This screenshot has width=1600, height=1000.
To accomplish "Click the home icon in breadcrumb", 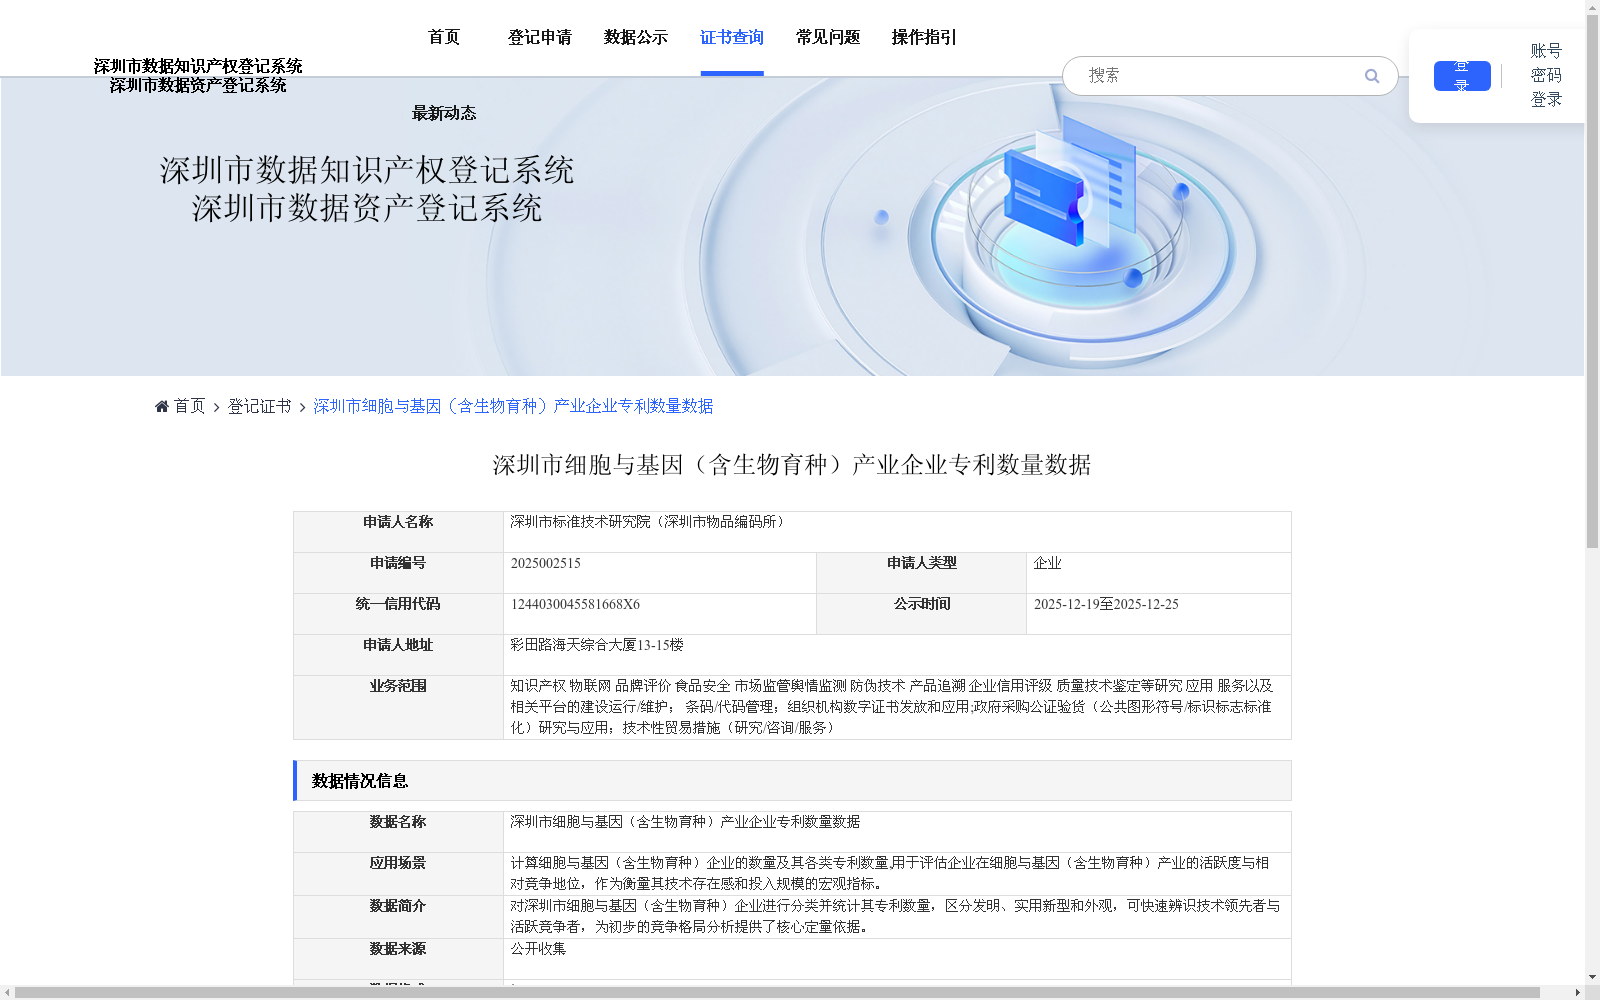I will 162,406.
